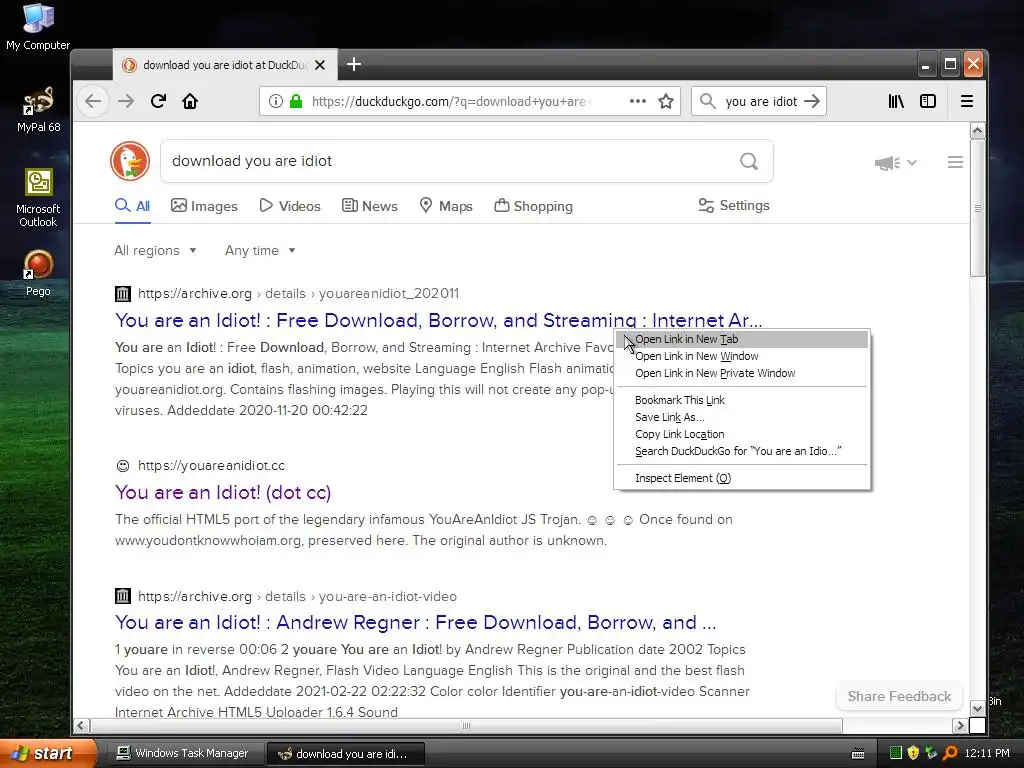Screen dimensions: 1024x768
Task: Bookmark this page with star icon
Action: [665, 101]
